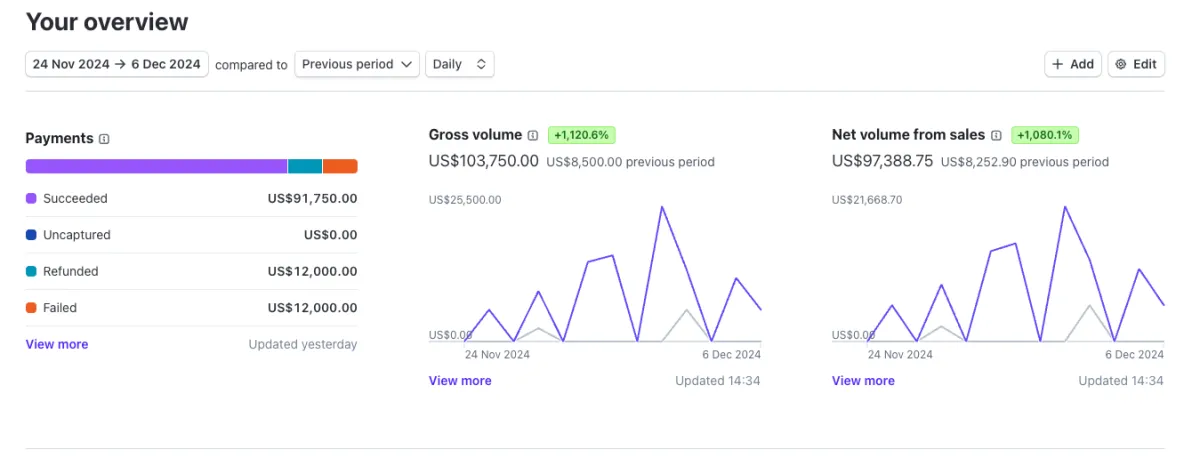Click the info icon beside Payments

105,139
